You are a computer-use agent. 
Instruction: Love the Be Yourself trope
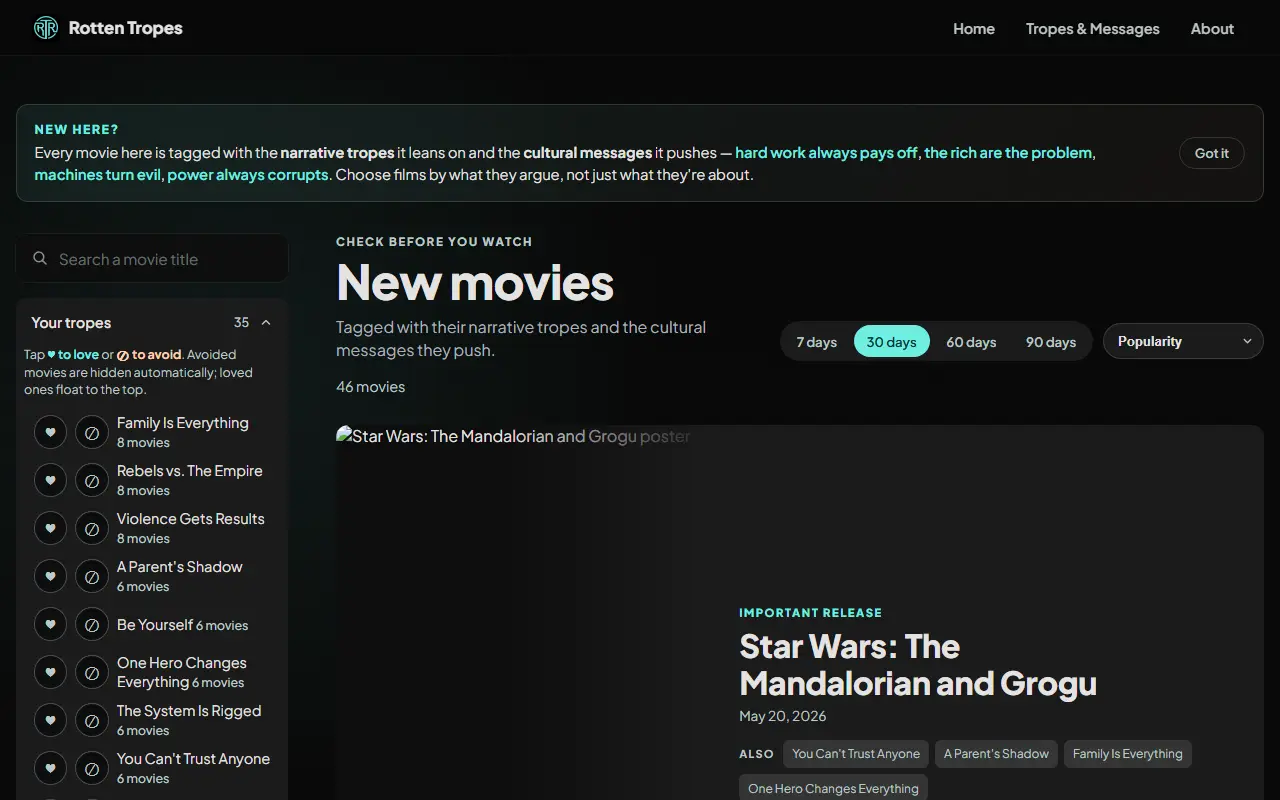(50, 624)
